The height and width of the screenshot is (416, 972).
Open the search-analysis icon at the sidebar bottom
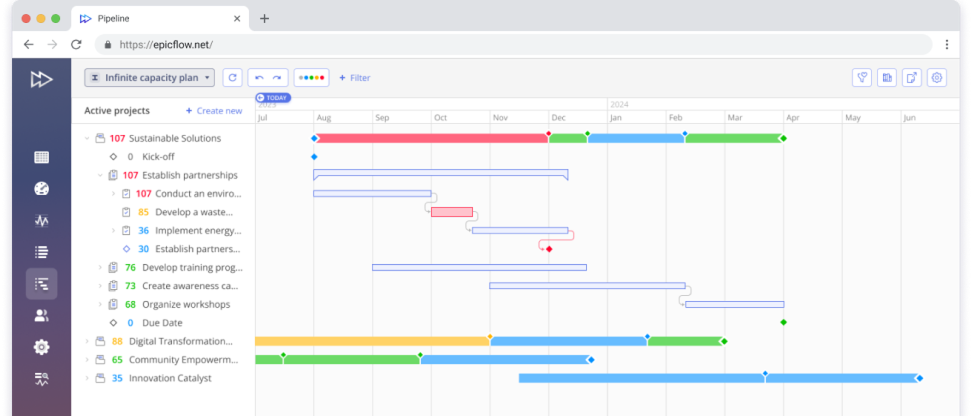42,379
